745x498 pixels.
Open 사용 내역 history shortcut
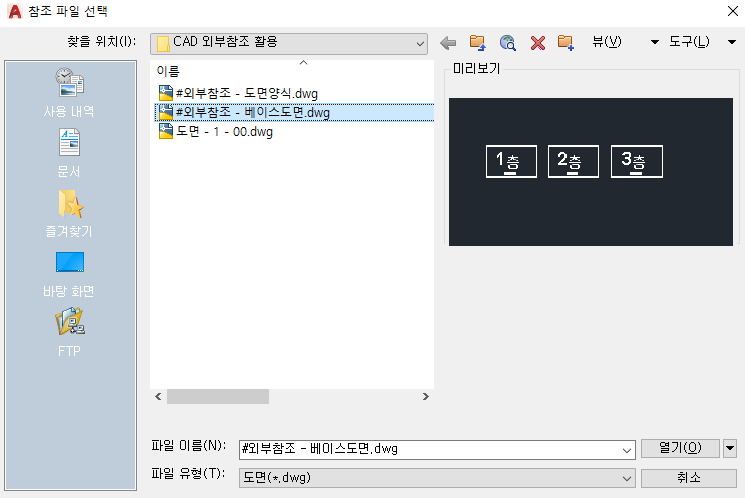[69, 93]
